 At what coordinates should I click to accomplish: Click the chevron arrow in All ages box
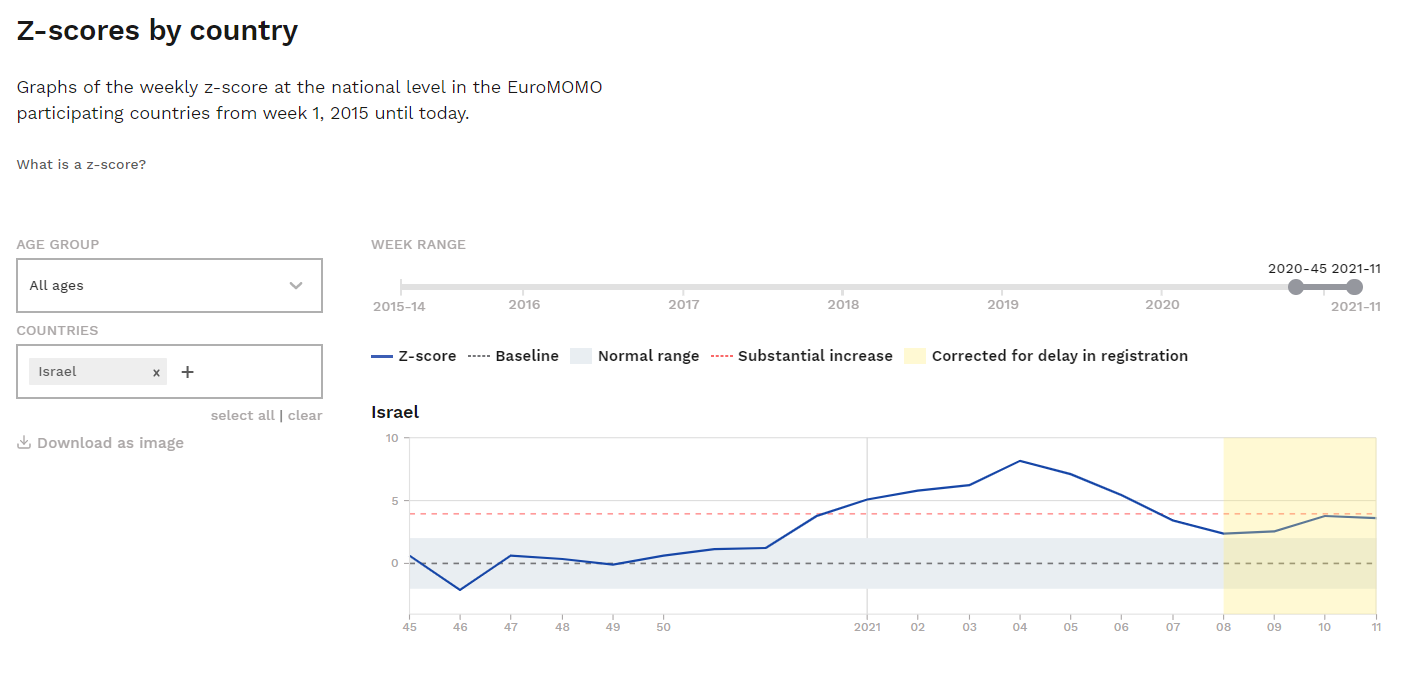(x=296, y=285)
